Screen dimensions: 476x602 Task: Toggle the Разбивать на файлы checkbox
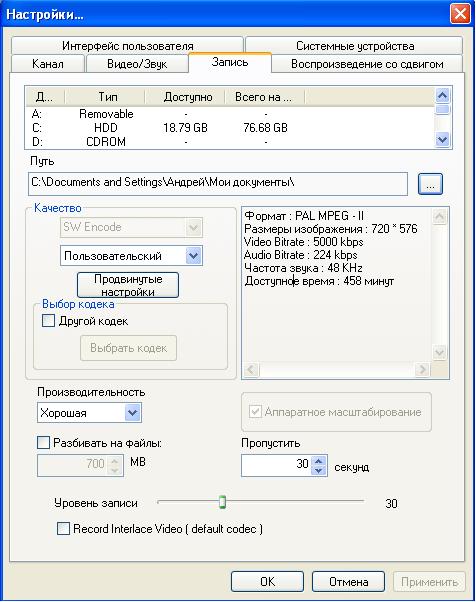pyautogui.click(x=43, y=443)
